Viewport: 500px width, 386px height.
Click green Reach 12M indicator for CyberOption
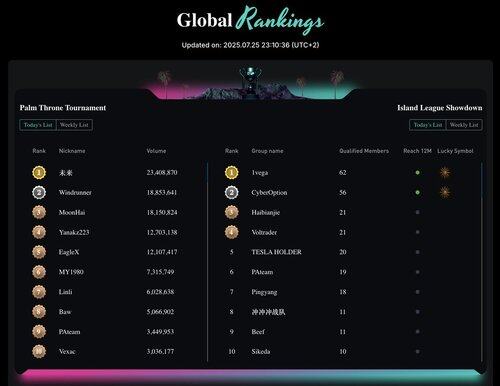[417, 192]
